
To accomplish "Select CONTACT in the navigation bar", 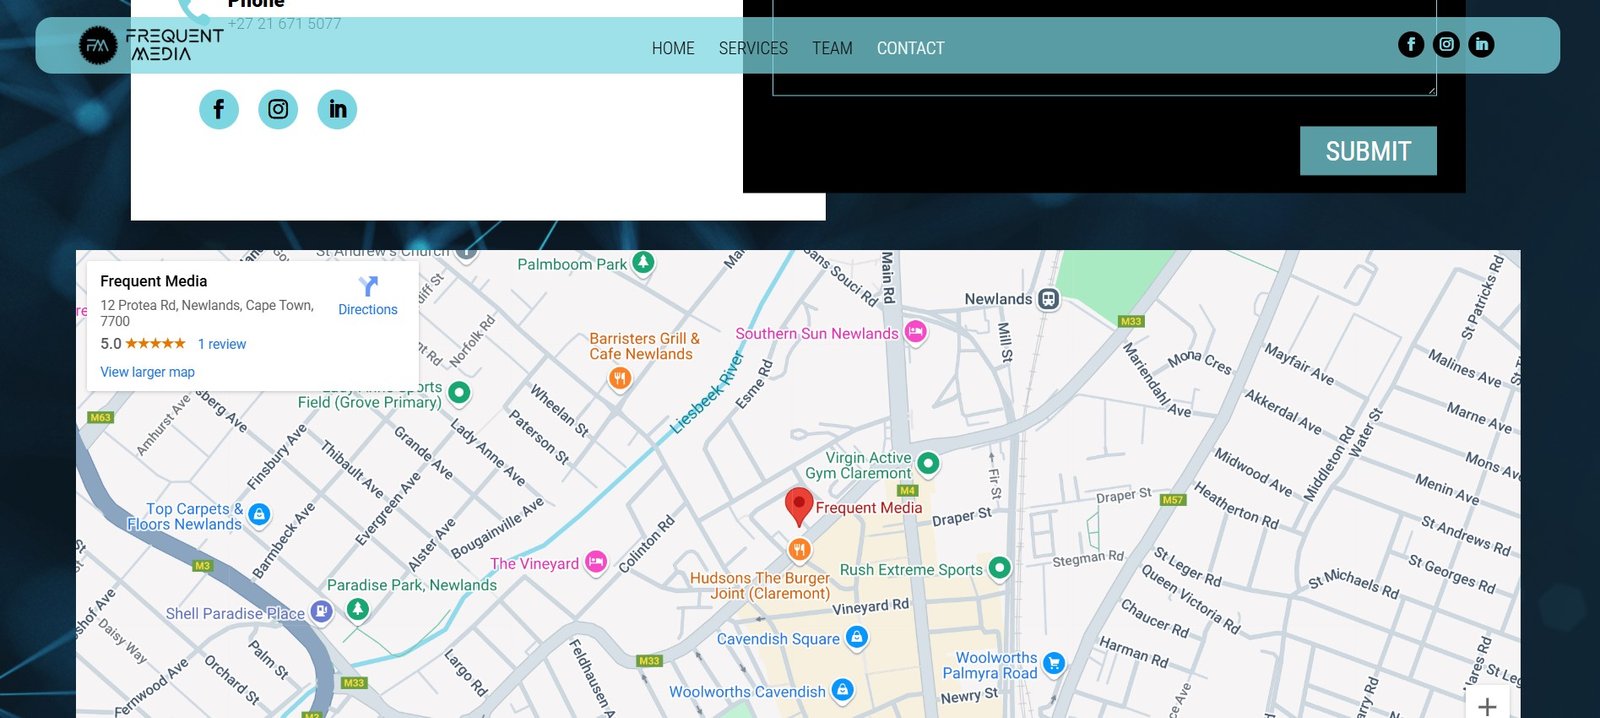I will pos(910,48).
